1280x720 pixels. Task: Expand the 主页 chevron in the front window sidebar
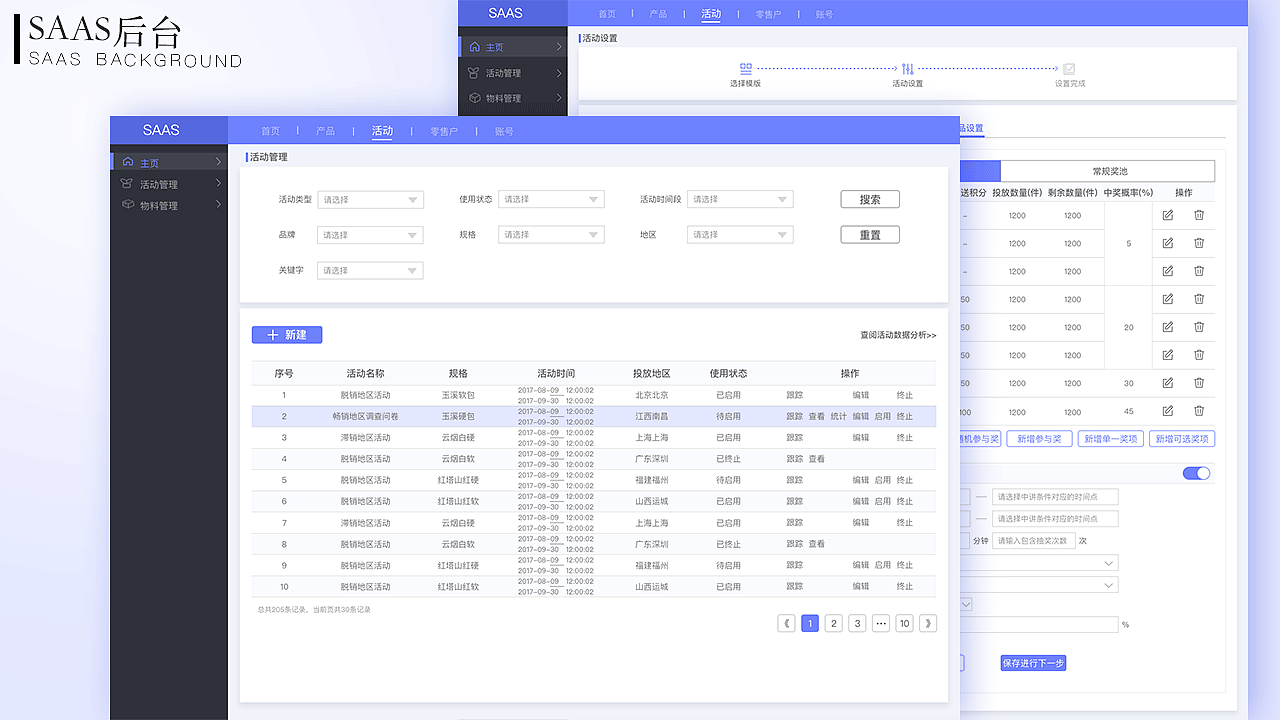[218, 162]
